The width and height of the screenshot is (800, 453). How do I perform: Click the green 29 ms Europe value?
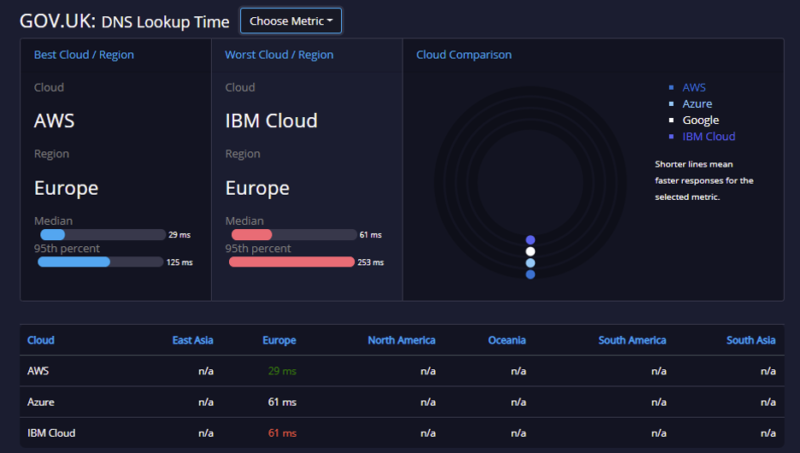(282, 371)
